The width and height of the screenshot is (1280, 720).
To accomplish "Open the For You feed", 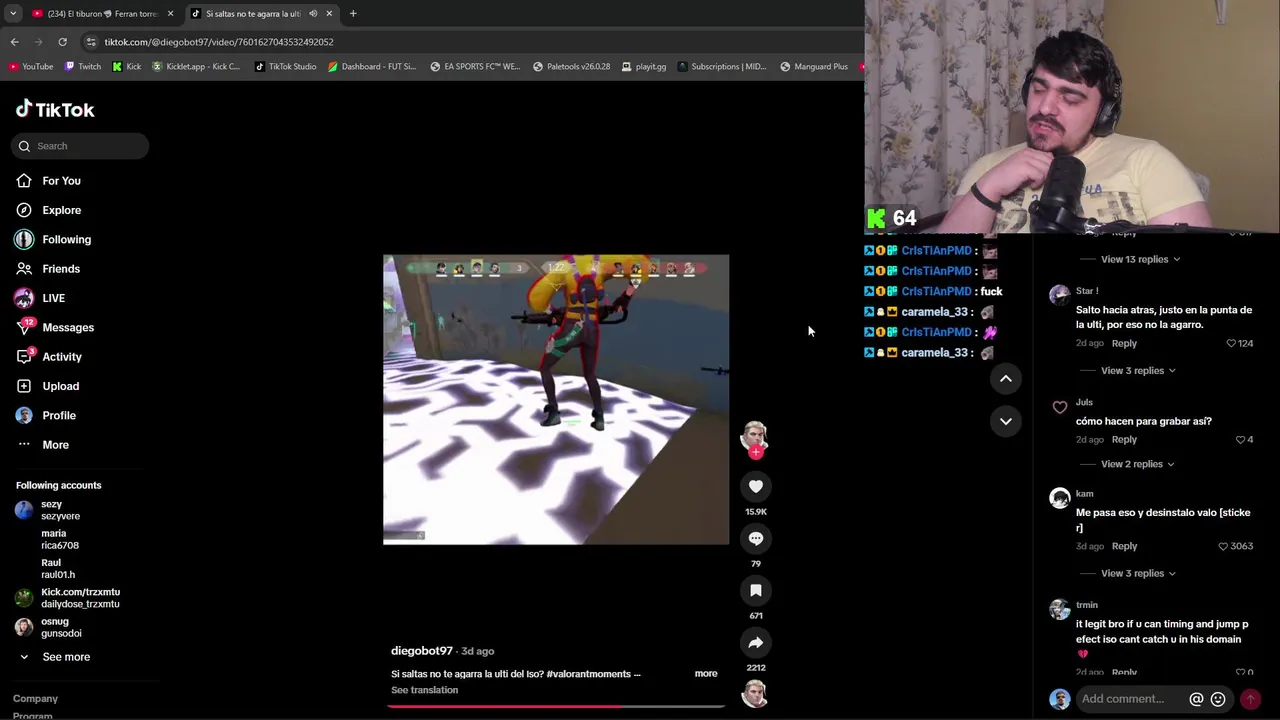I will (61, 181).
